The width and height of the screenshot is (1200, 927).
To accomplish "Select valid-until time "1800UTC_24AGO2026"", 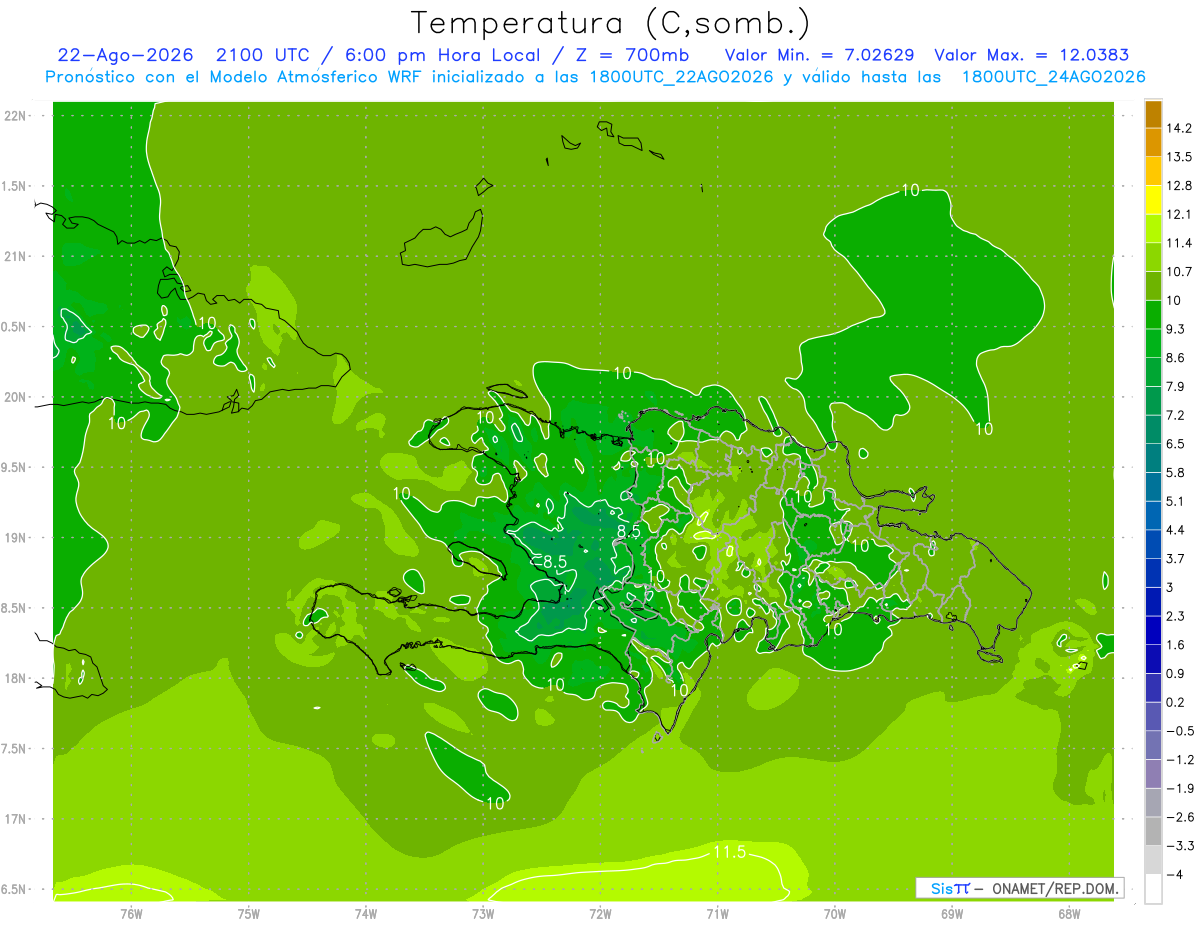I will point(1053,77).
